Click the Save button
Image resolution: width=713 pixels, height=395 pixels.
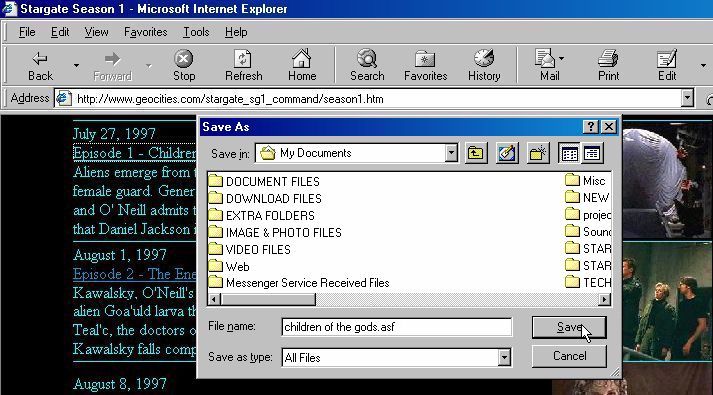pos(569,327)
